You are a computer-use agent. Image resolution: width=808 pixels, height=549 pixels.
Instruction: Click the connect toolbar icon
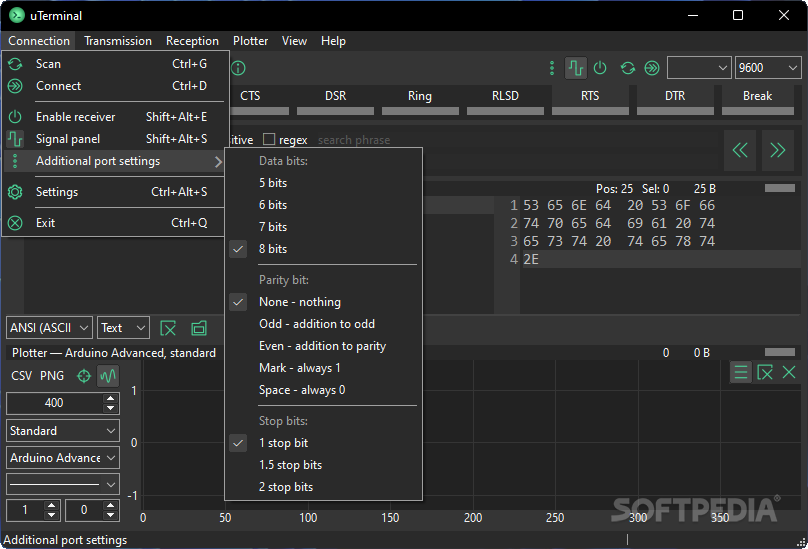tap(652, 68)
